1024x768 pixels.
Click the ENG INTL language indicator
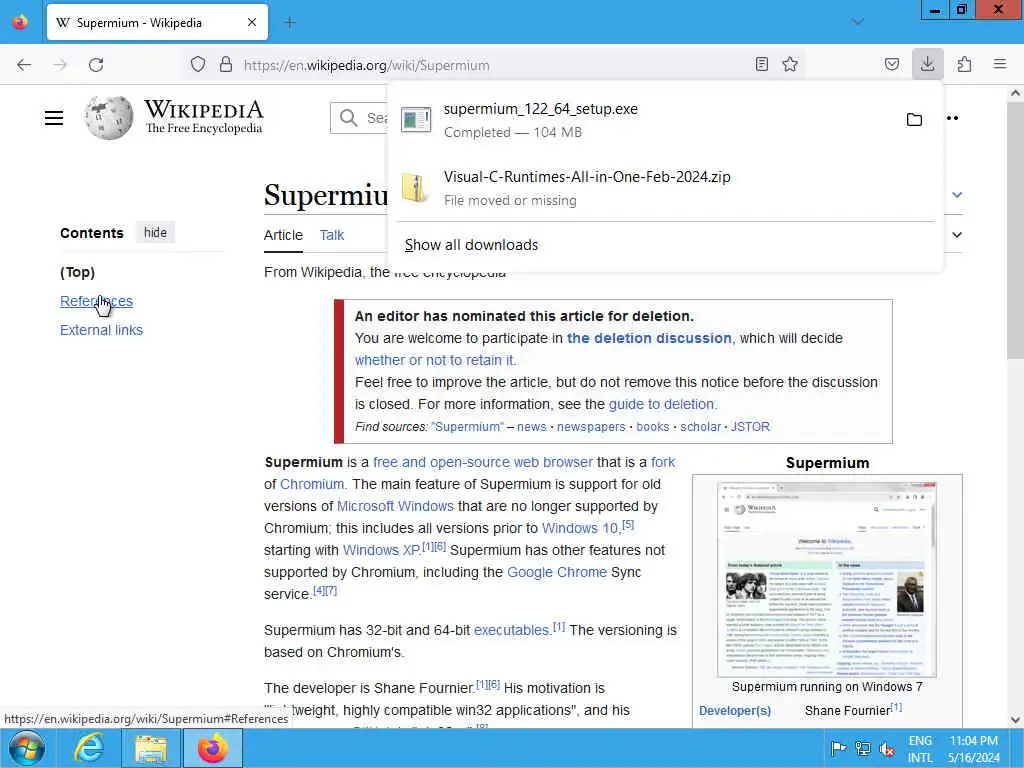coord(920,749)
